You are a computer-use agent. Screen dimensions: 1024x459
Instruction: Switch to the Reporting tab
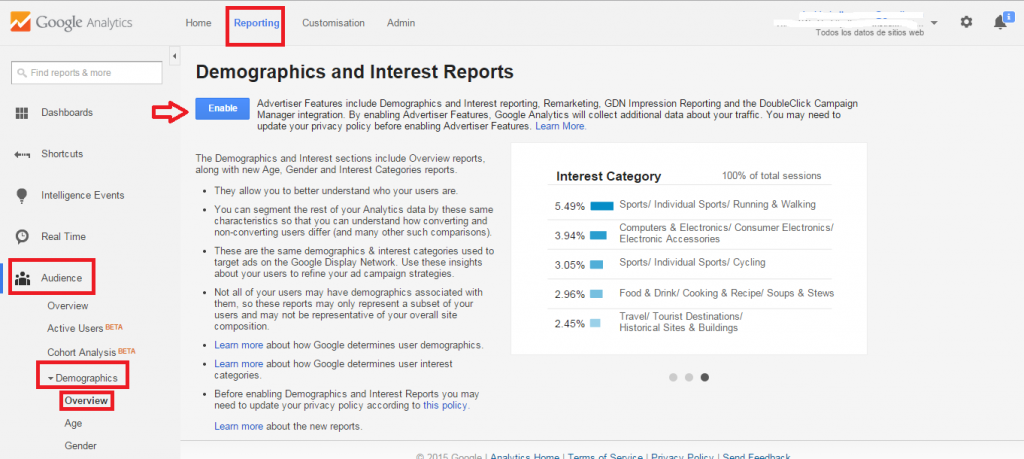coord(257,23)
